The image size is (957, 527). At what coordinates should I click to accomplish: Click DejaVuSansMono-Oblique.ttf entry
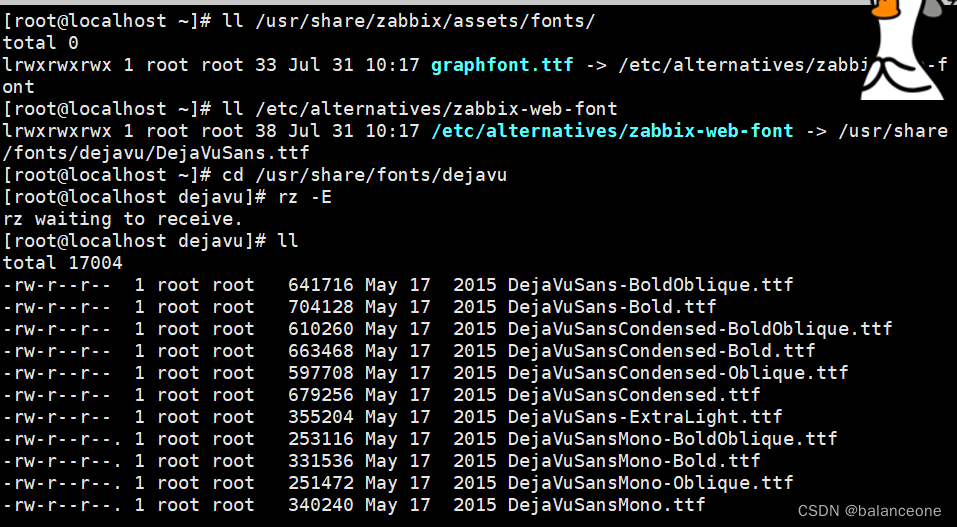(x=650, y=483)
